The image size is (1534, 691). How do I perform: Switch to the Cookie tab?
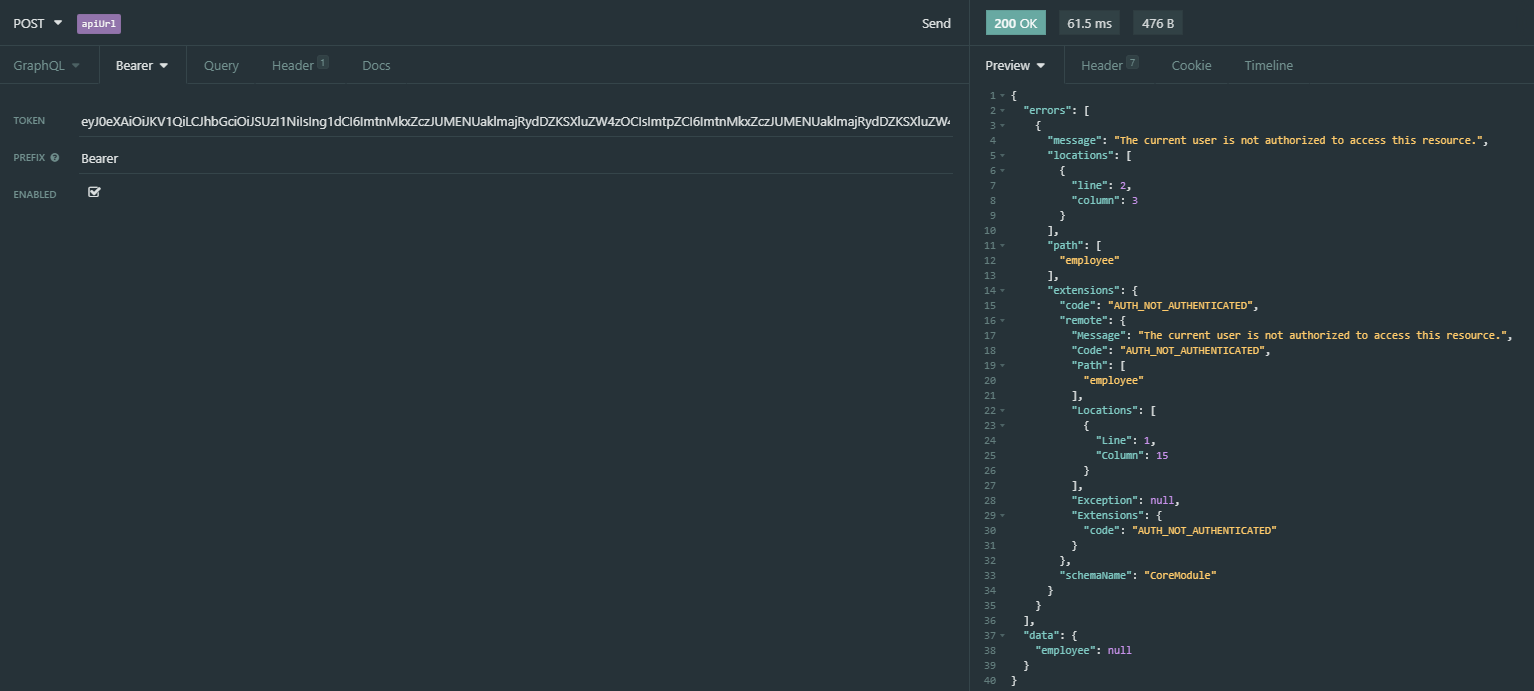tap(1191, 64)
